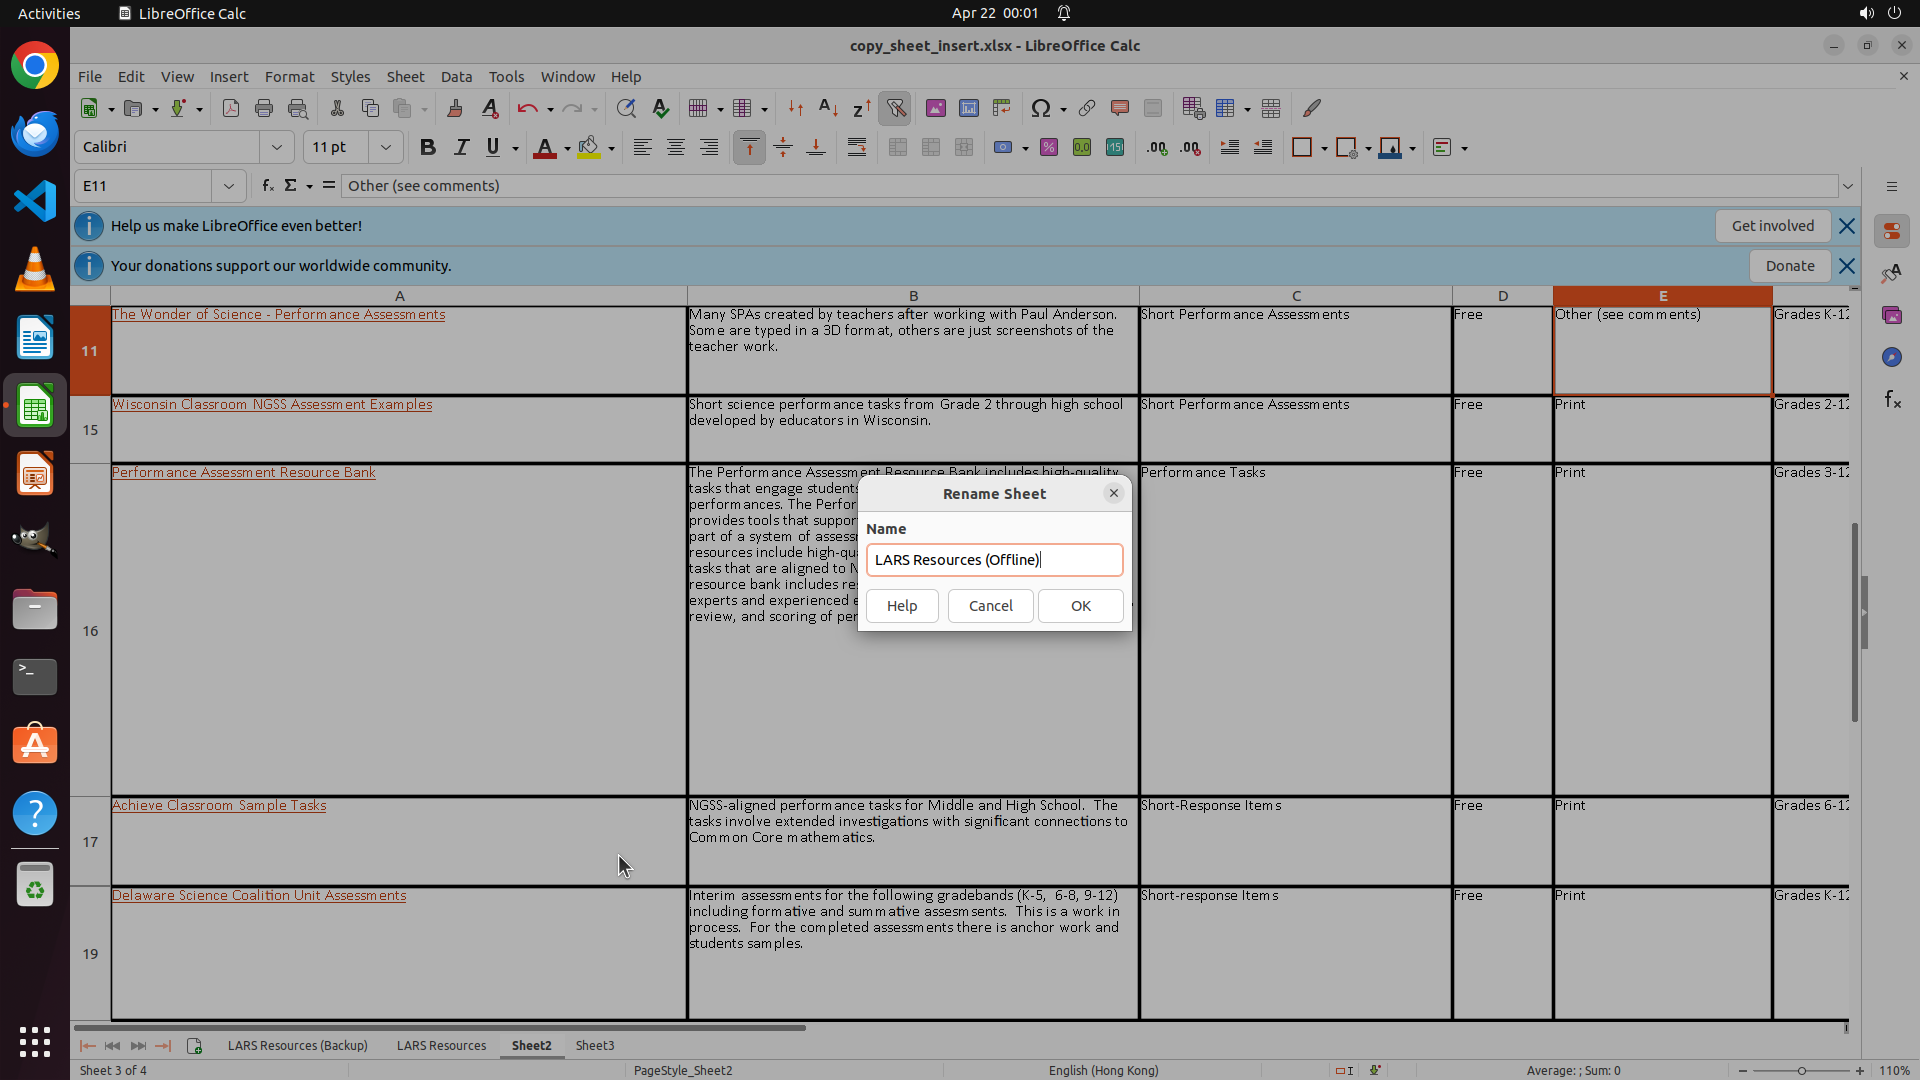This screenshot has width=1920, height=1080.
Task: Click the Insert Chart icon
Action: coord(969,108)
